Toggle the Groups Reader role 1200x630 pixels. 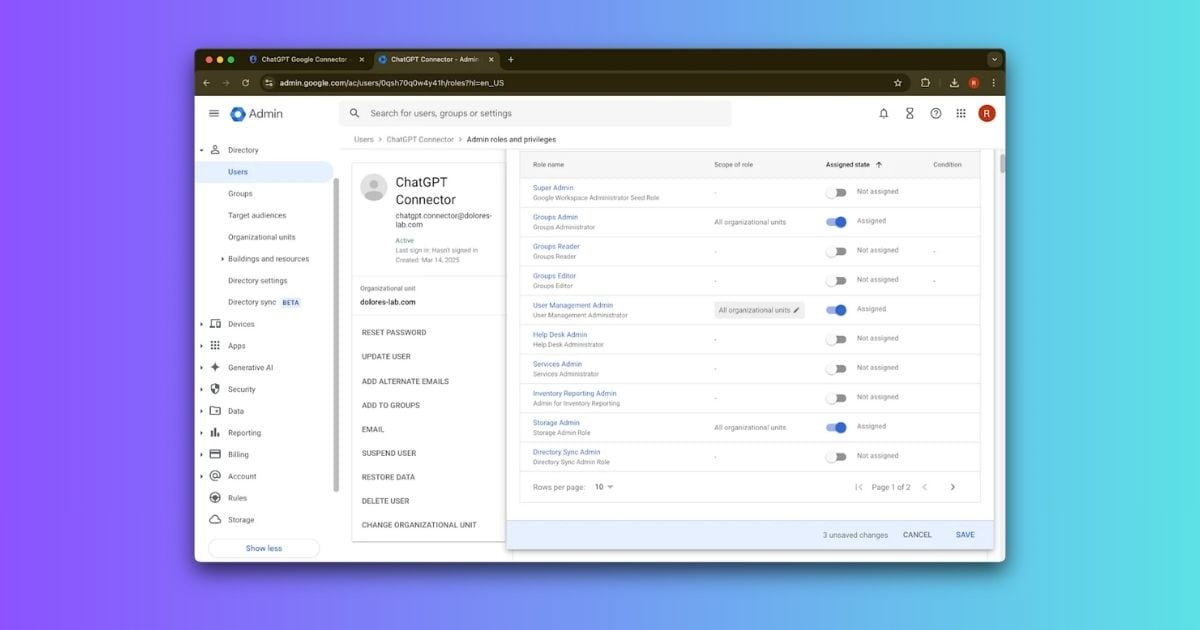point(836,251)
